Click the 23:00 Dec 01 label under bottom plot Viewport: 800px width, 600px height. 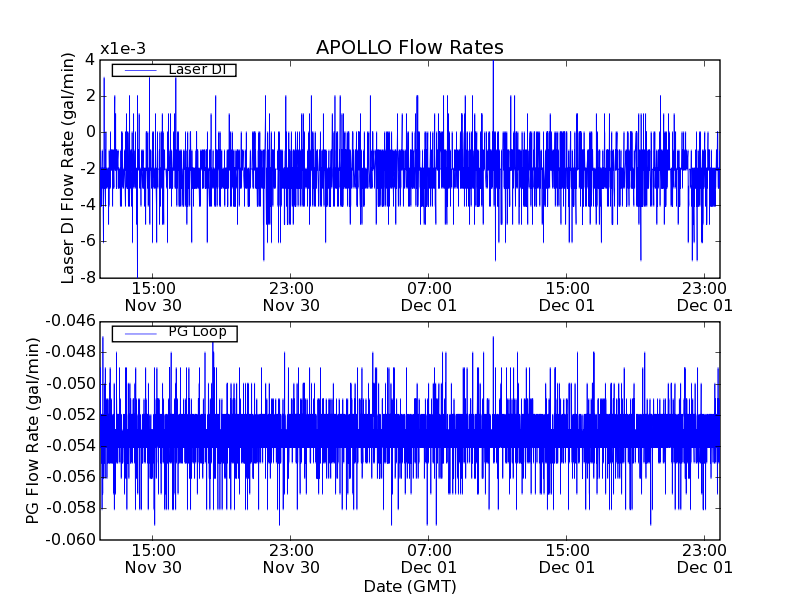[x=705, y=558]
